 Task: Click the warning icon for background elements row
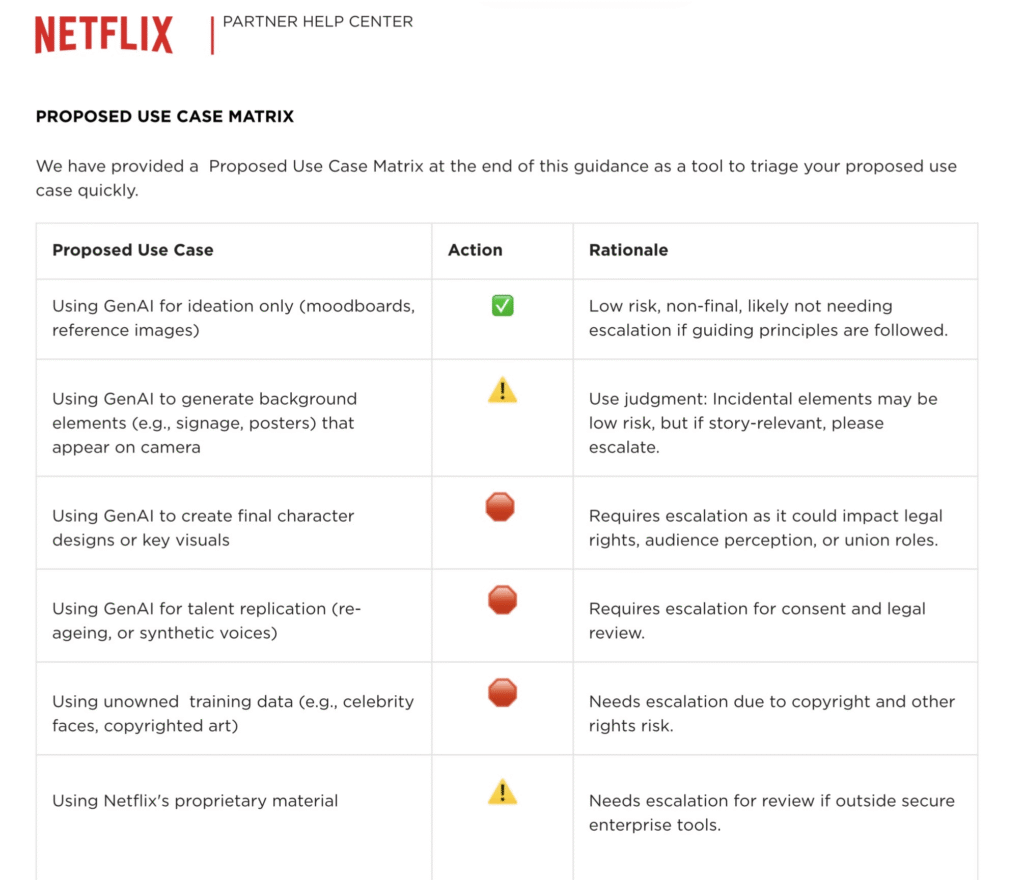[x=502, y=390]
